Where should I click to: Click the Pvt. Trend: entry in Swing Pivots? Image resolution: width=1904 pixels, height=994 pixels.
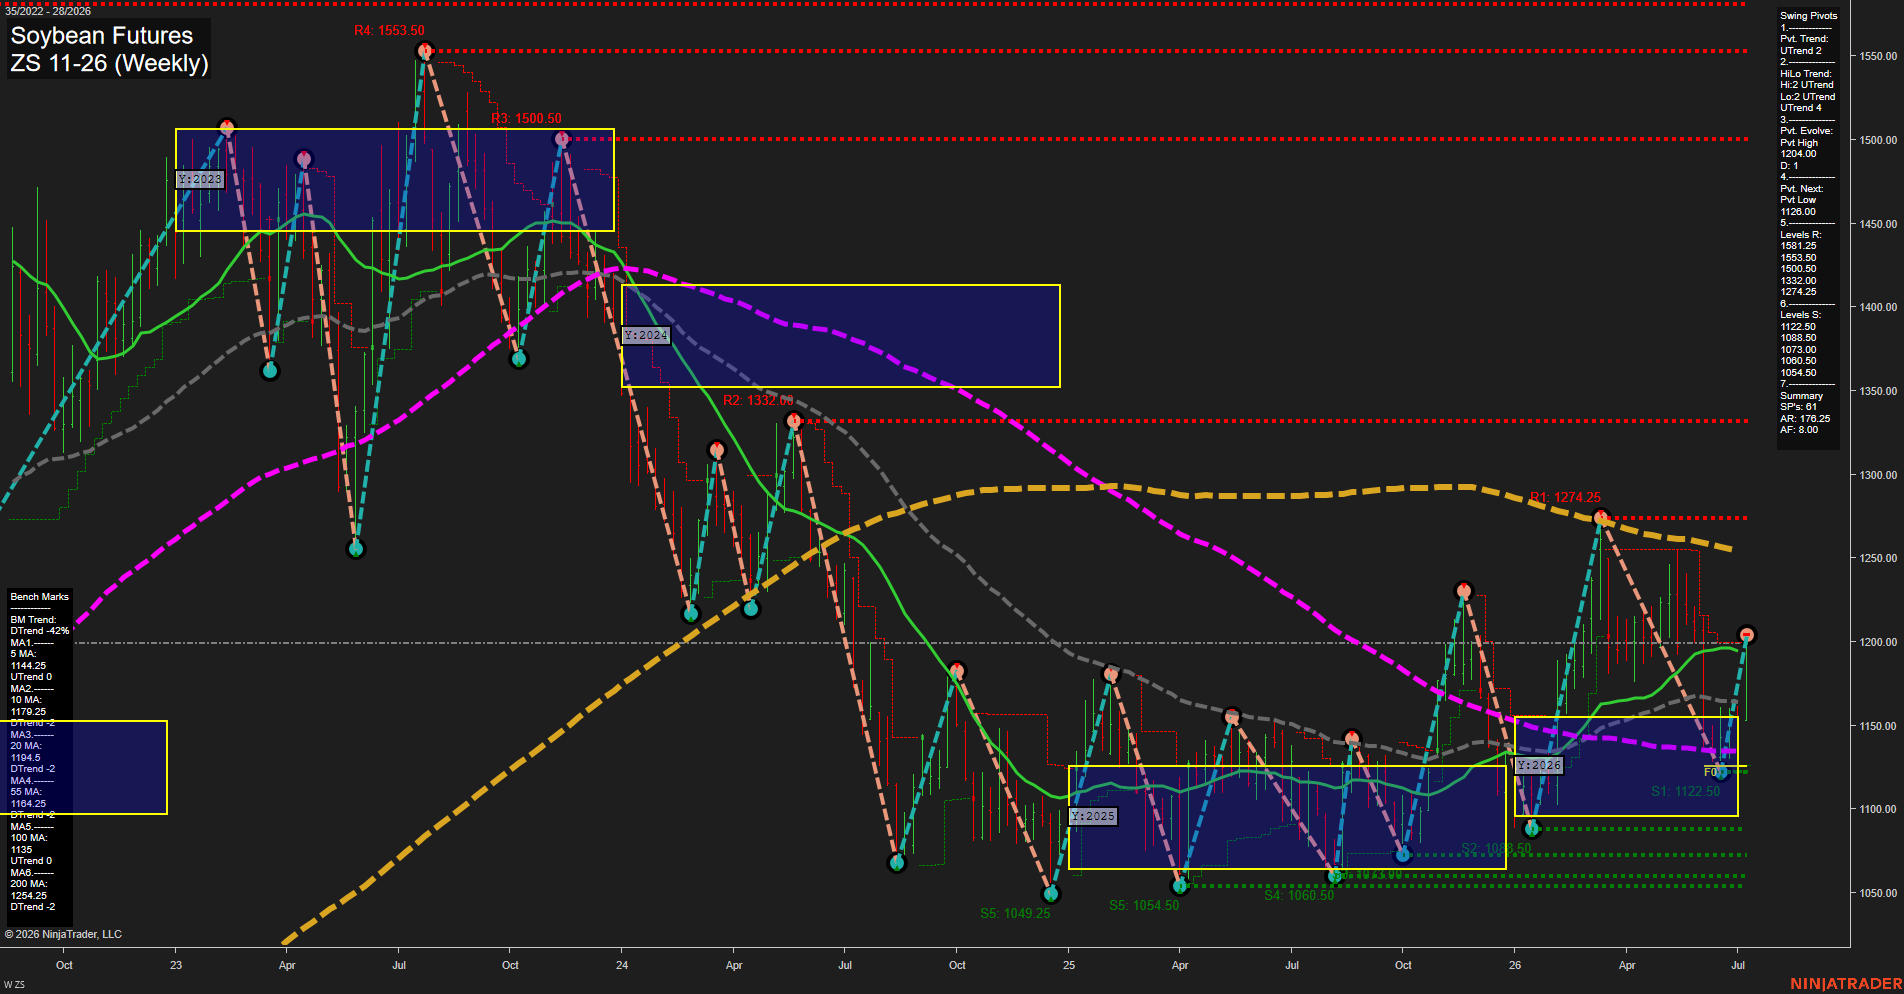click(1803, 39)
